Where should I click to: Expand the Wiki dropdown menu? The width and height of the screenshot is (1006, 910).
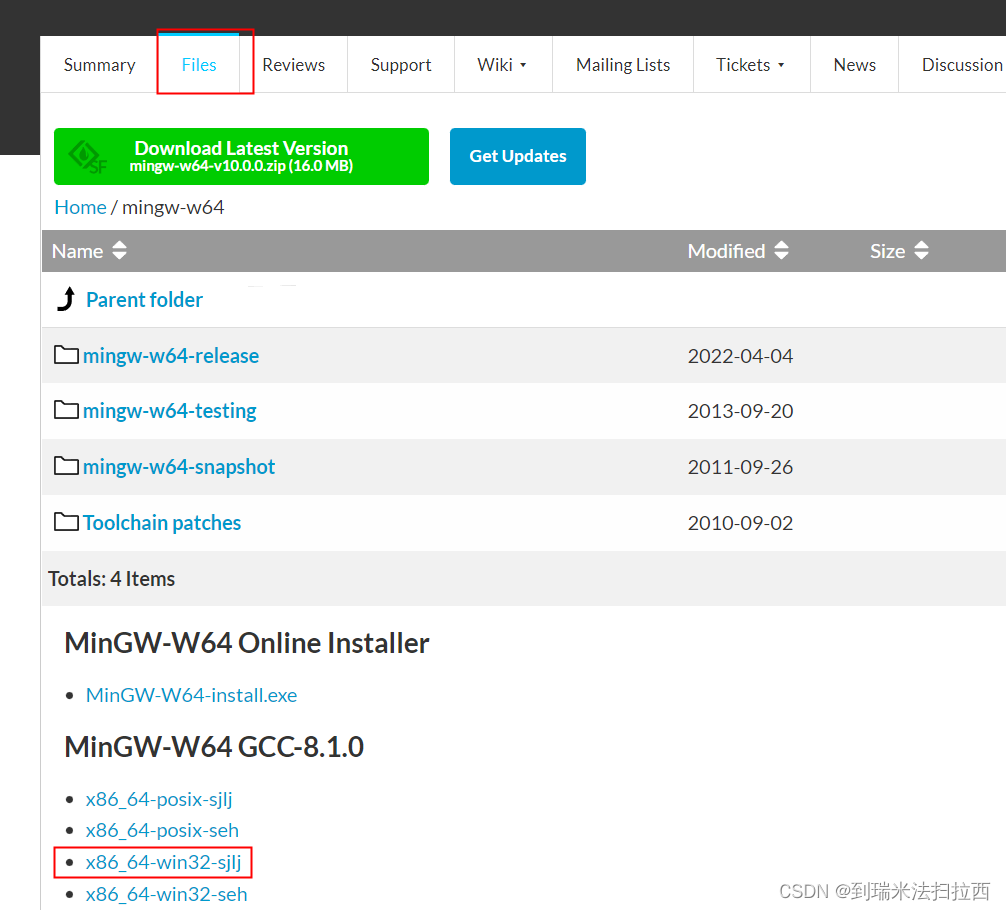(502, 65)
